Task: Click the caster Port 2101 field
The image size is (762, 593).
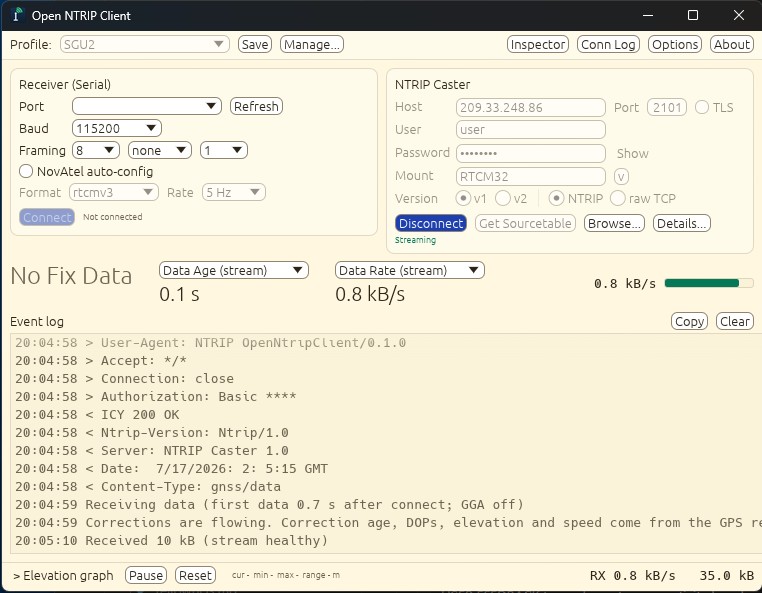Action: coord(667,107)
